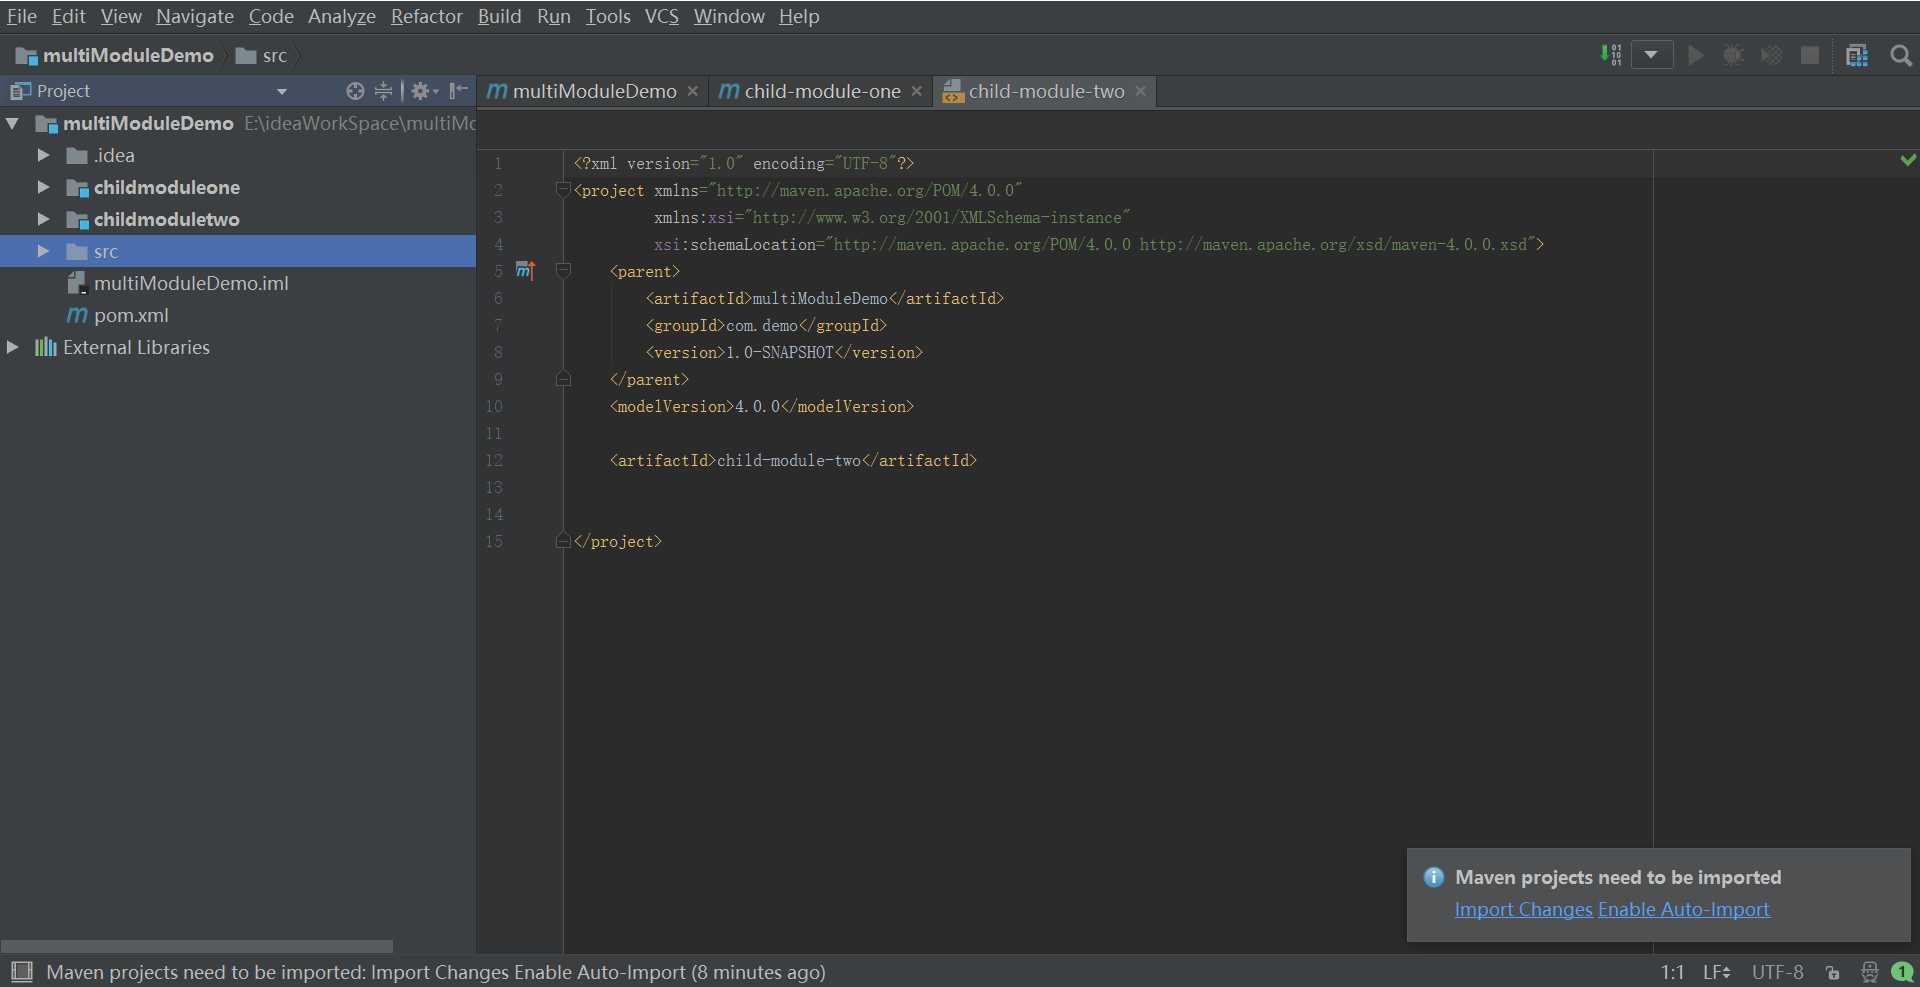The image size is (1920, 987).
Task: Click the Import Changes link
Action: click(1523, 909)
